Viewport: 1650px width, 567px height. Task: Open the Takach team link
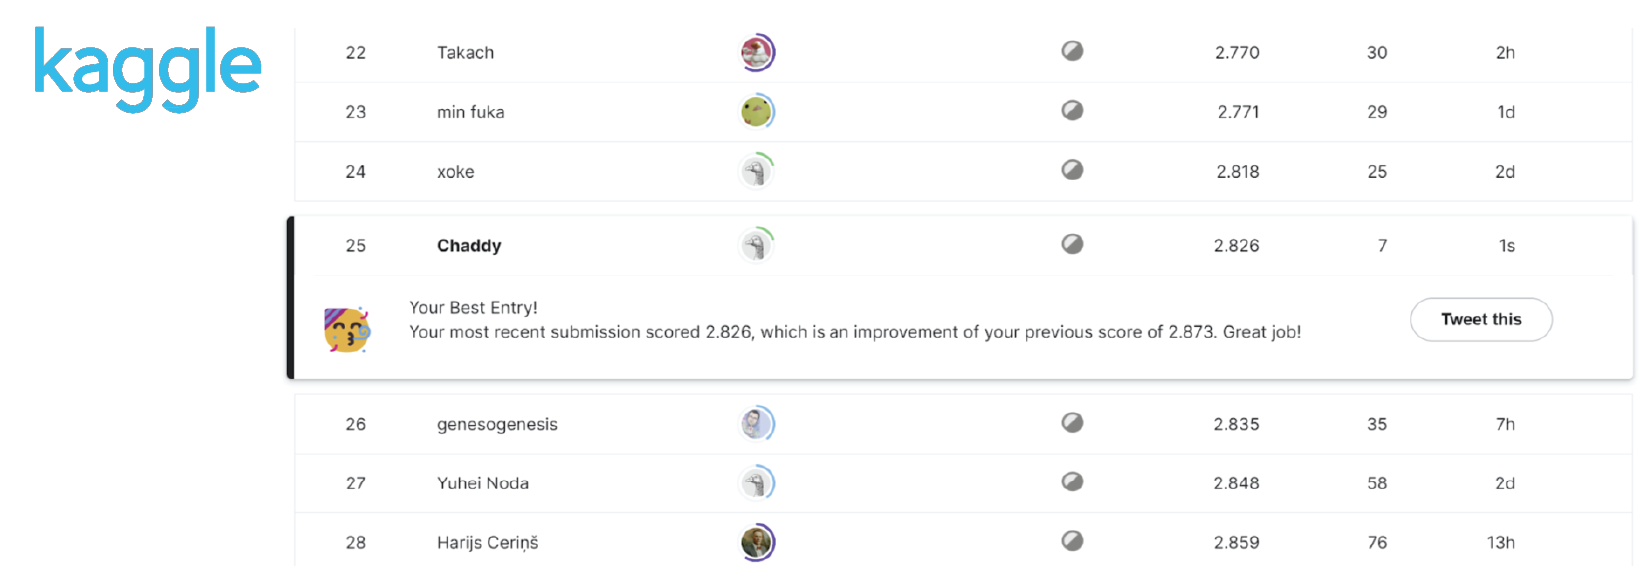pos(465,53)
